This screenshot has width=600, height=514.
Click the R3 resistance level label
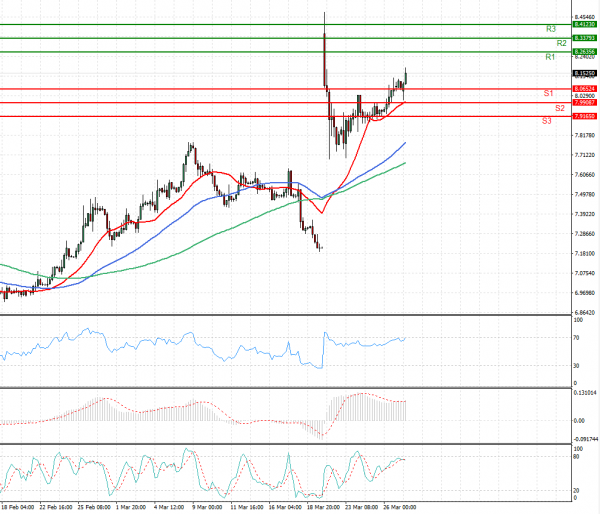[551, 29]
